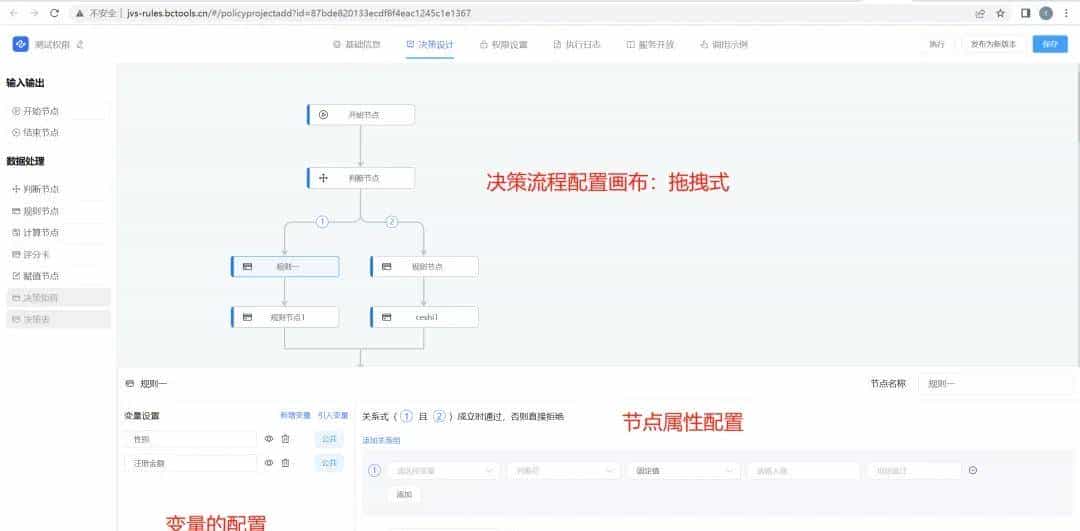The height and width of the screenshot is (531, 1080).
Task: Switch to the 服务开放 tab
Action: point(650,44)
